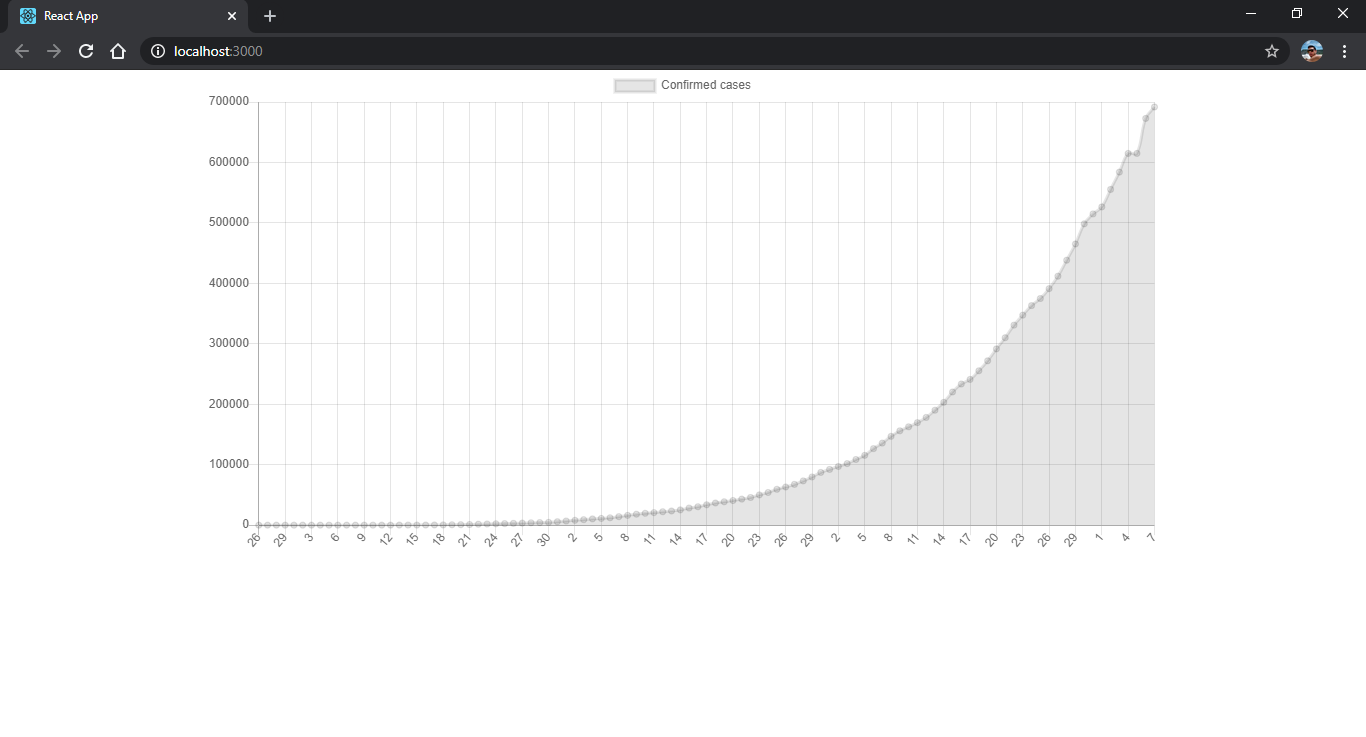The image size is (1366, 737).
Task: Go to the browser home page
Action: pyautogui.click(x=118, y=51)
